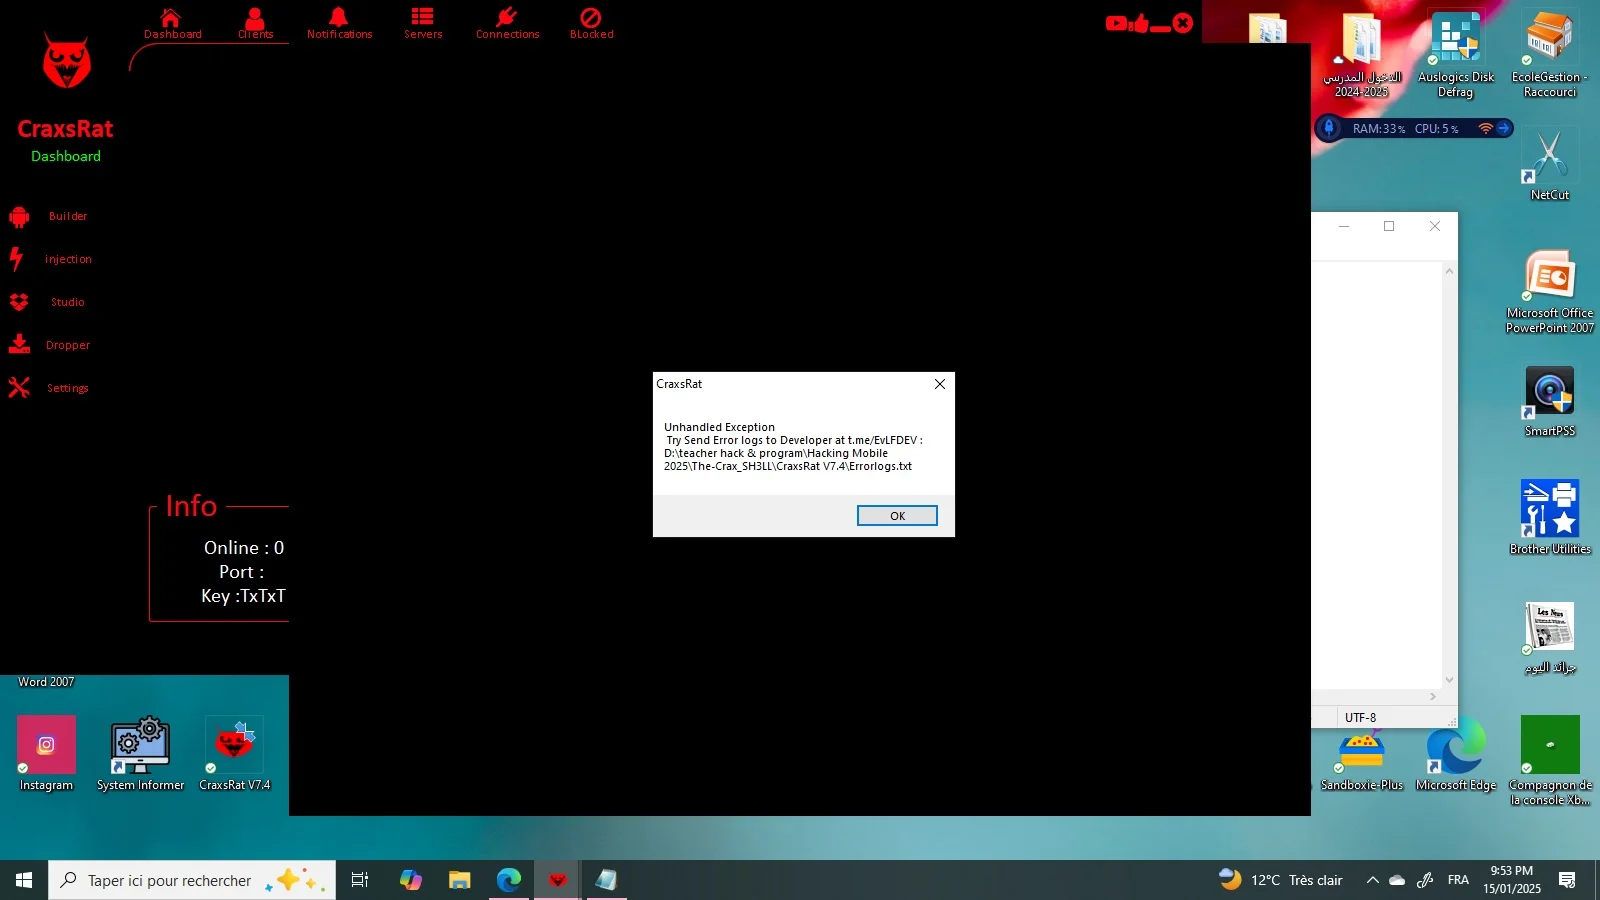Open the Brother Utilities shortcut

coord(1550,518)
